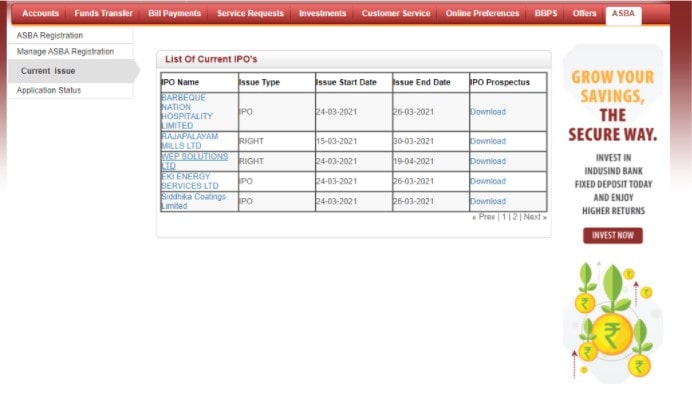Go to Prev page of IPO list
692x393 pixels.
click(484, 217)
